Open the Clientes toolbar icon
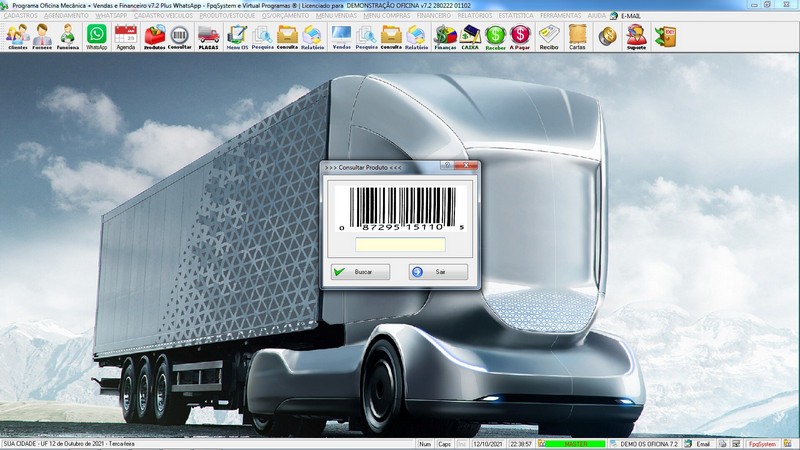The image size is (800, 450). tap(17, 37)
